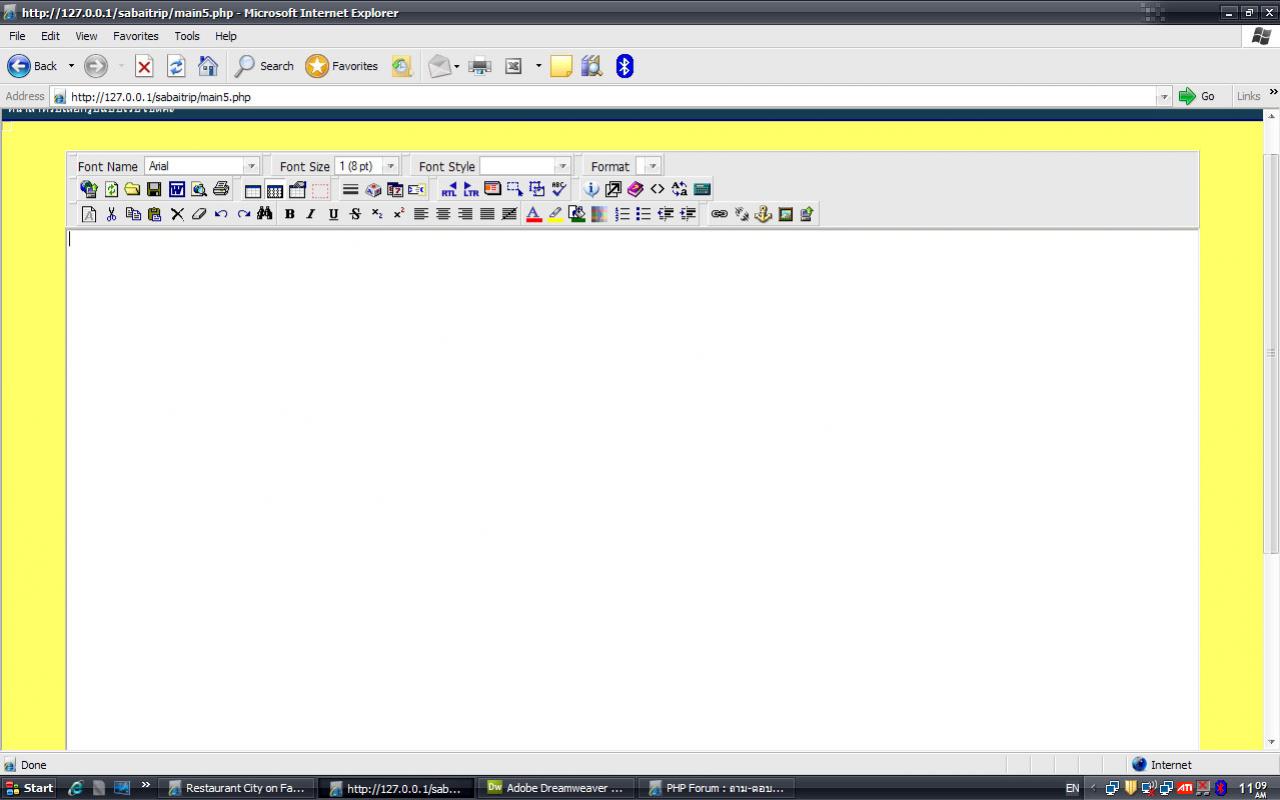Click the Underline icon

pyautogui.click(x=333, y=213)
